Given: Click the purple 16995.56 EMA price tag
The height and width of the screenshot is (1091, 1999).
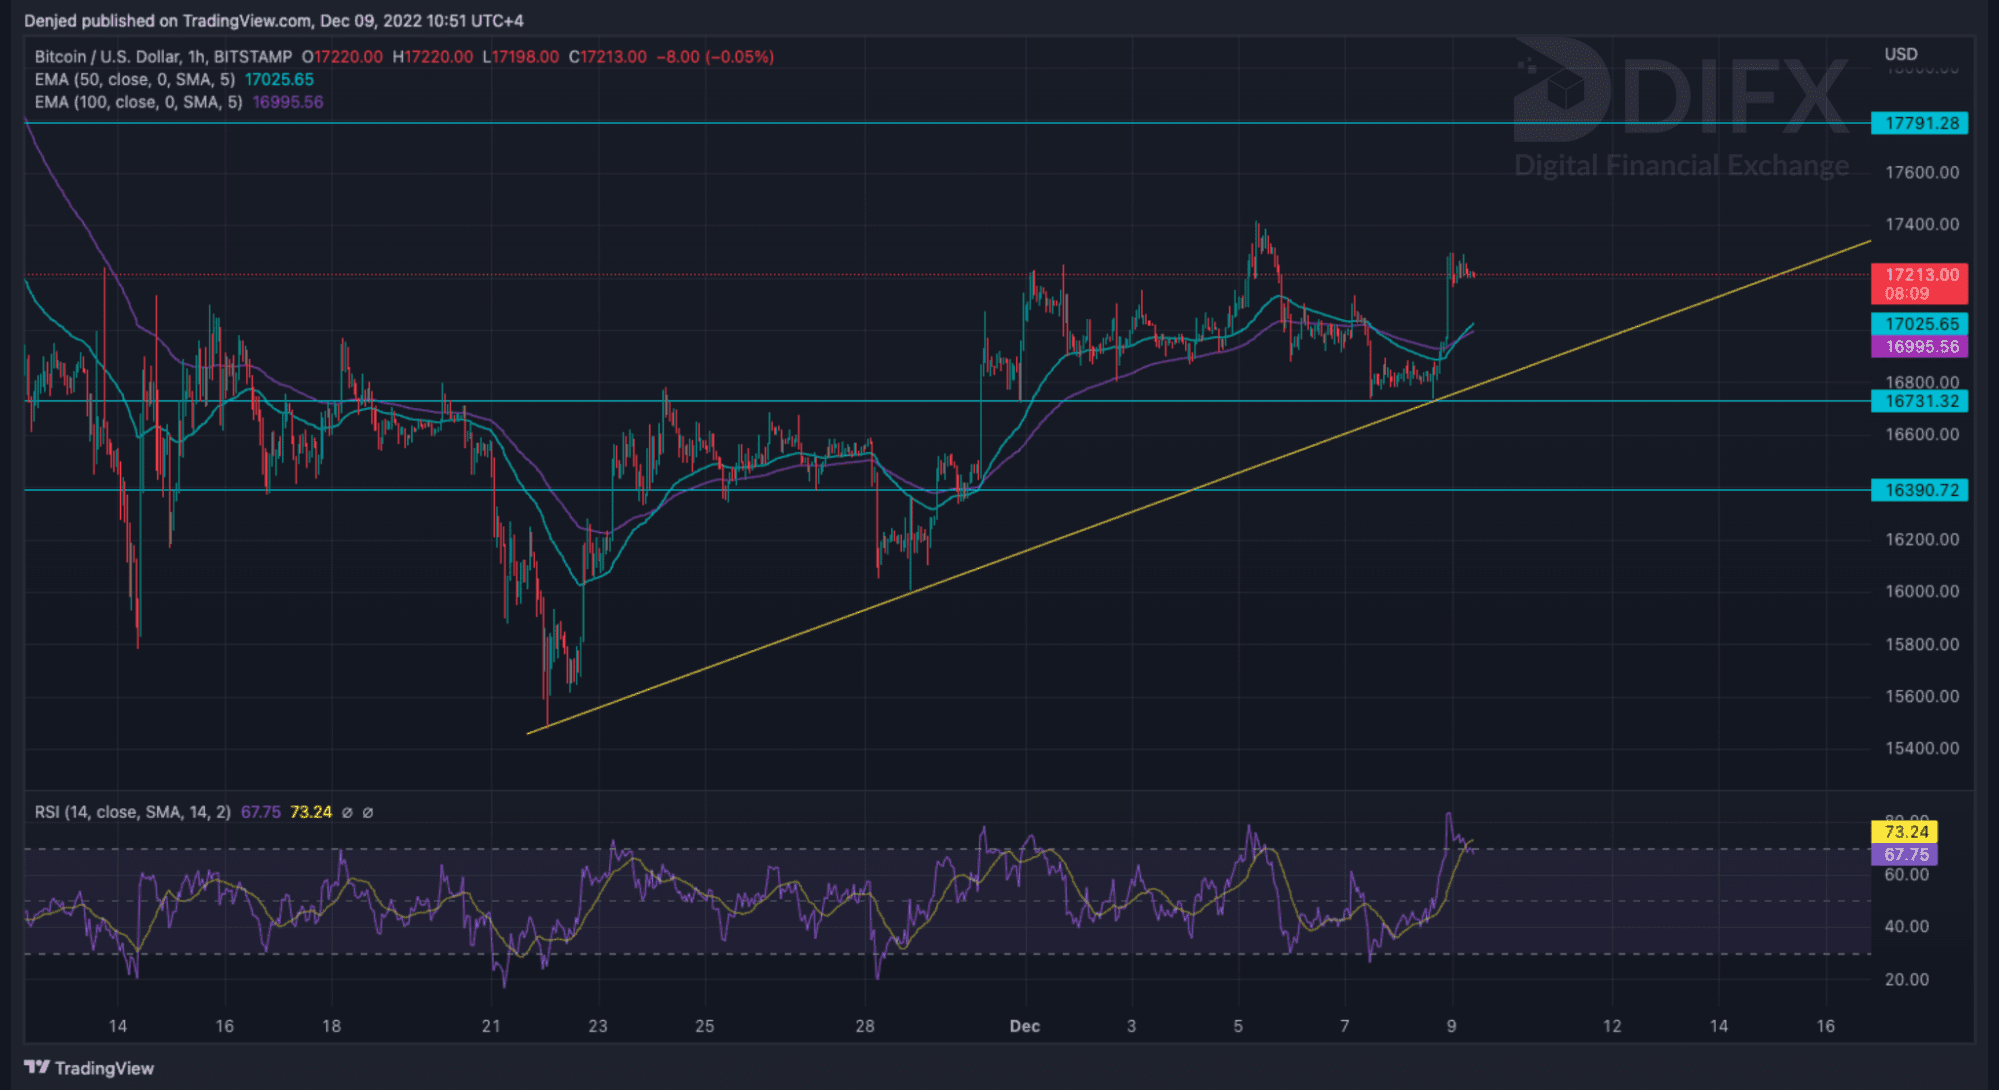Looking at the screenshot, I should (x=1920, y=347).
